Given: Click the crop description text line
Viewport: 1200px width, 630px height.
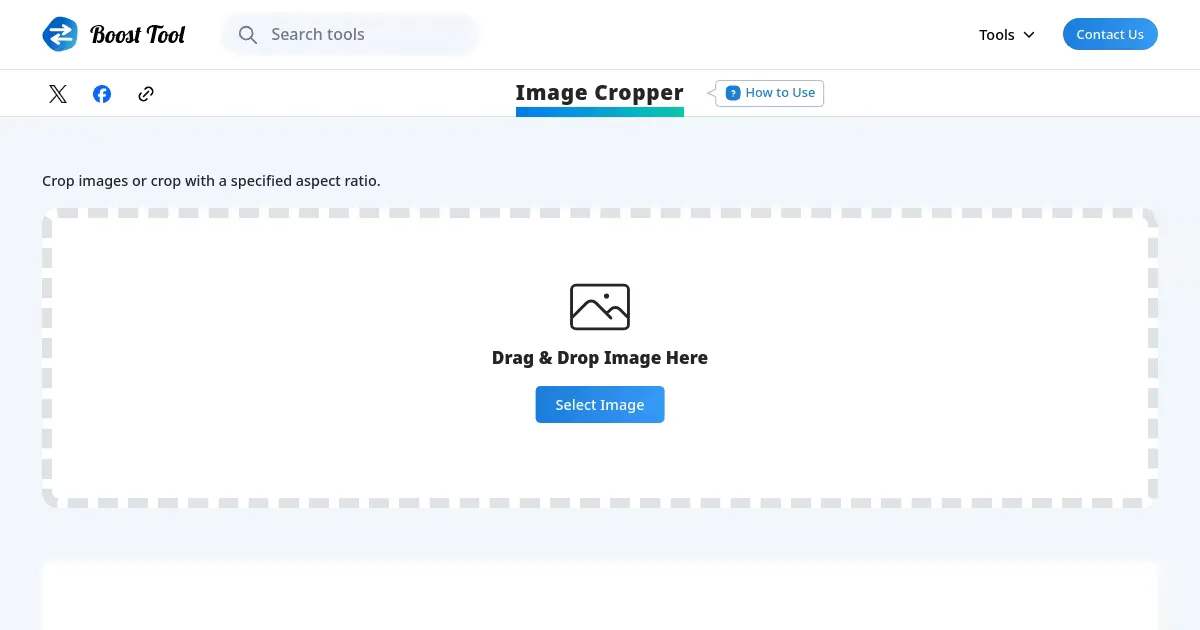Looking at the screenshot, I should [x=211, y=181].
